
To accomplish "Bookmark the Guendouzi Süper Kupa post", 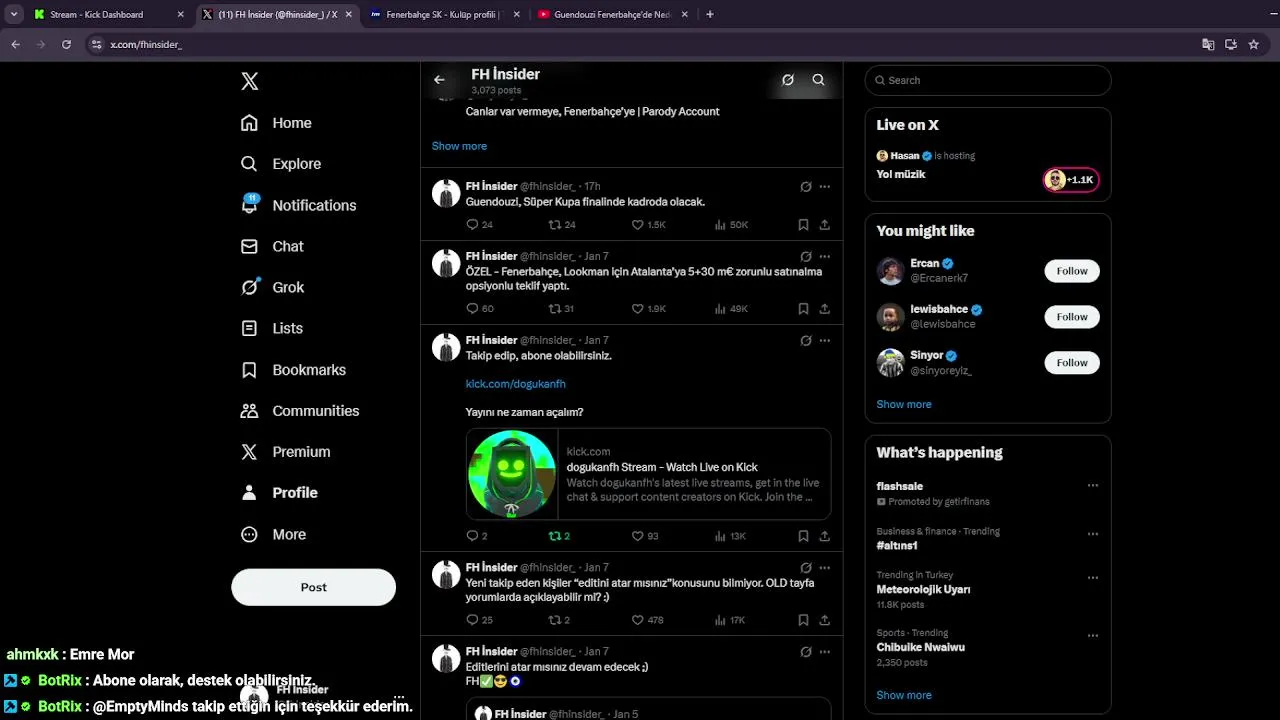I will pos(803,225).
